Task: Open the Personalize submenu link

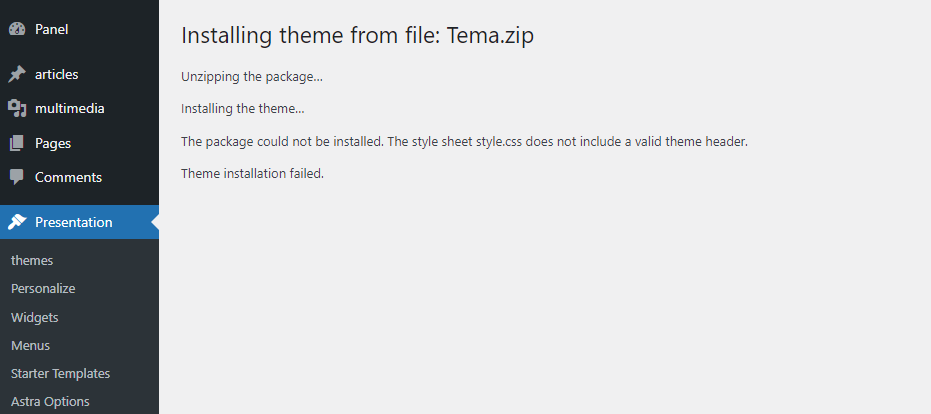Action: (43, 289)
